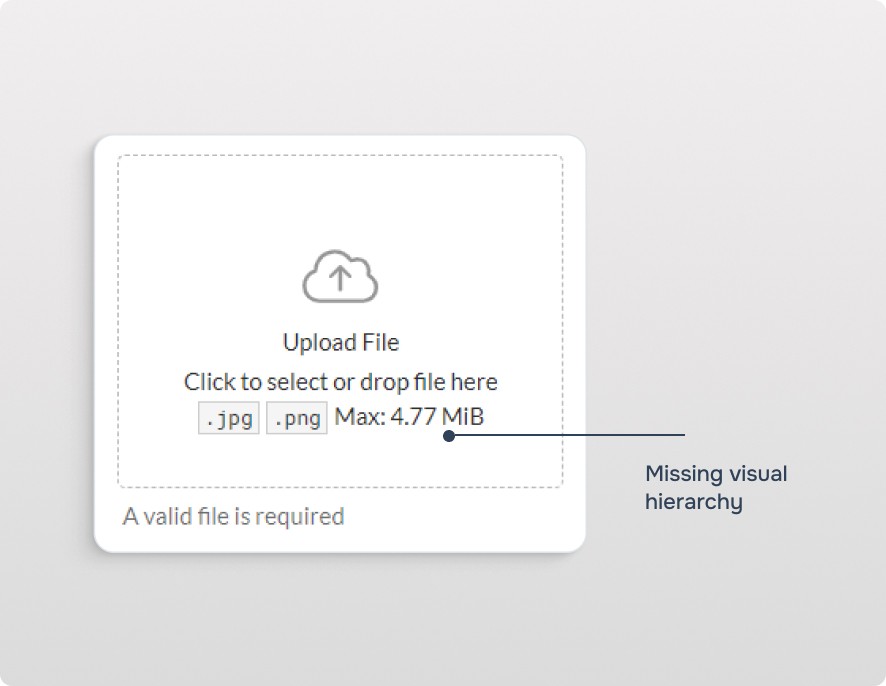Open the Missing visual hierarchy annotation label
The width and height of the screenshot is (886, 686).
pyautogui.click(x=716, y=487)
